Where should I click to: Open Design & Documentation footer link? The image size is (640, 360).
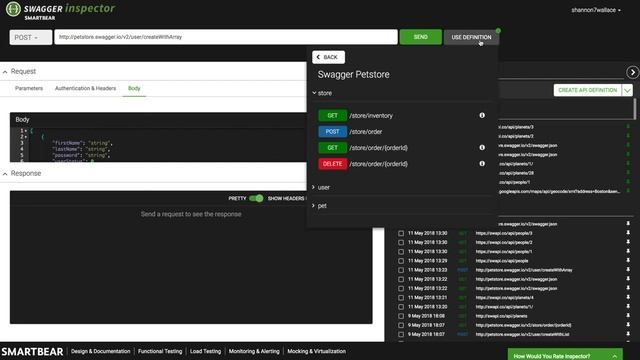pos(100,351)
